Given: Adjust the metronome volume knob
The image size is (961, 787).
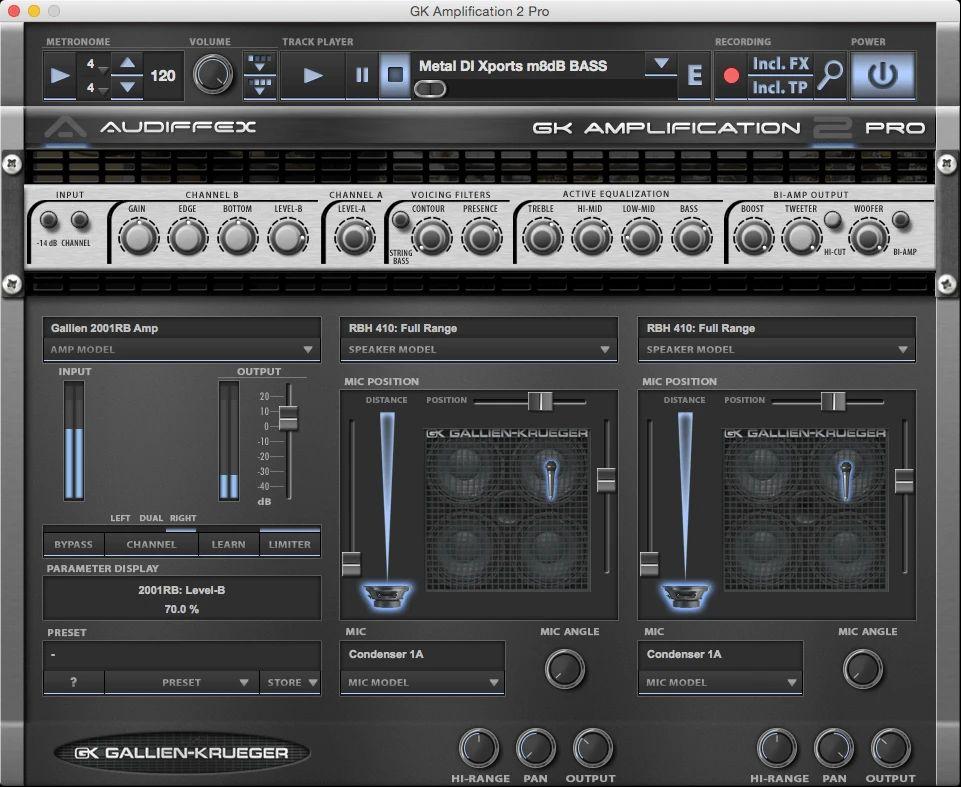Looking at the screenshot, I should point(213,75).
